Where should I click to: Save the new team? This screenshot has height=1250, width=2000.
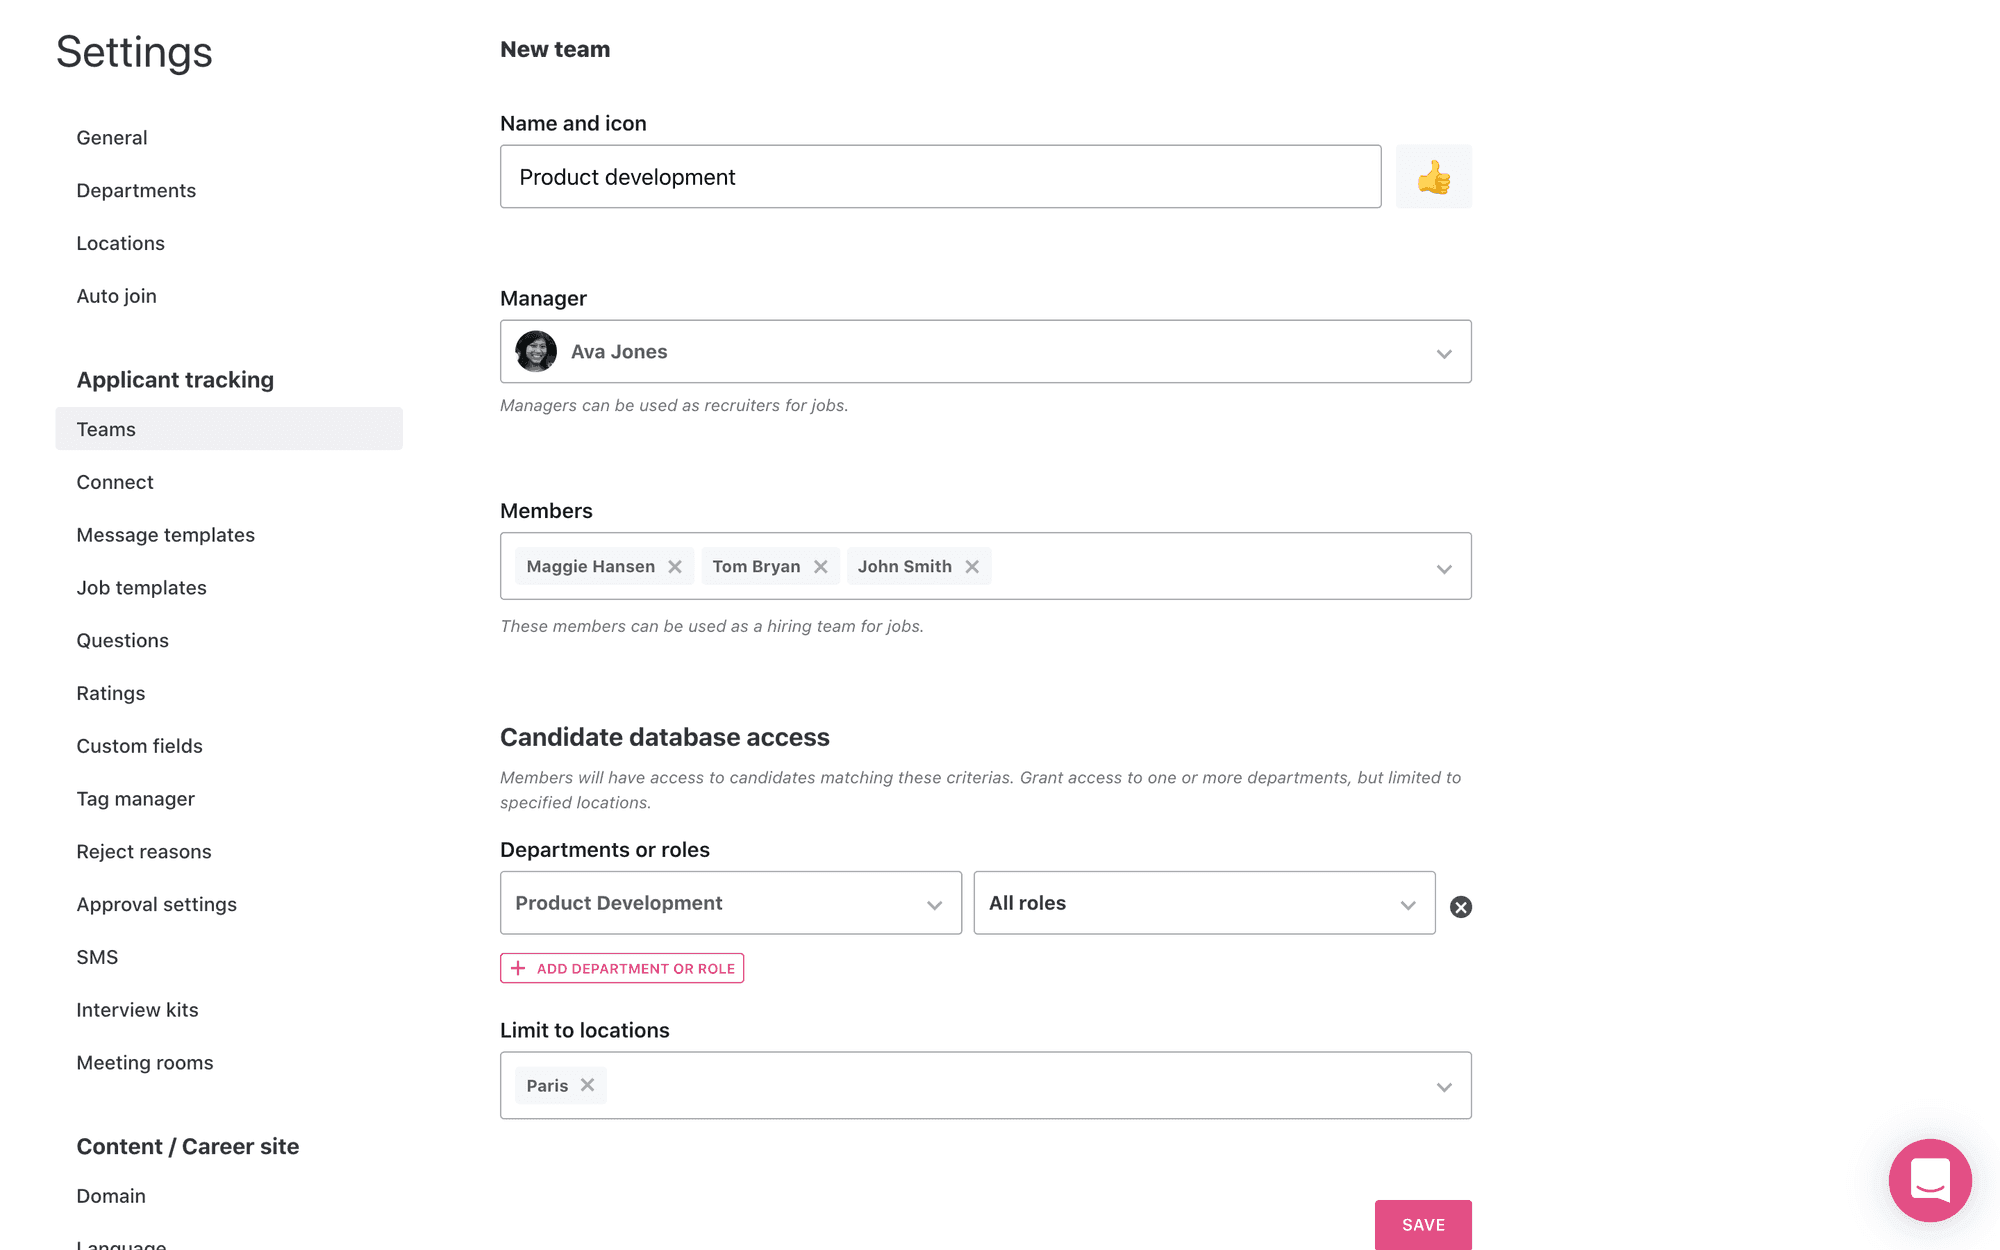pos(1423,1225)
